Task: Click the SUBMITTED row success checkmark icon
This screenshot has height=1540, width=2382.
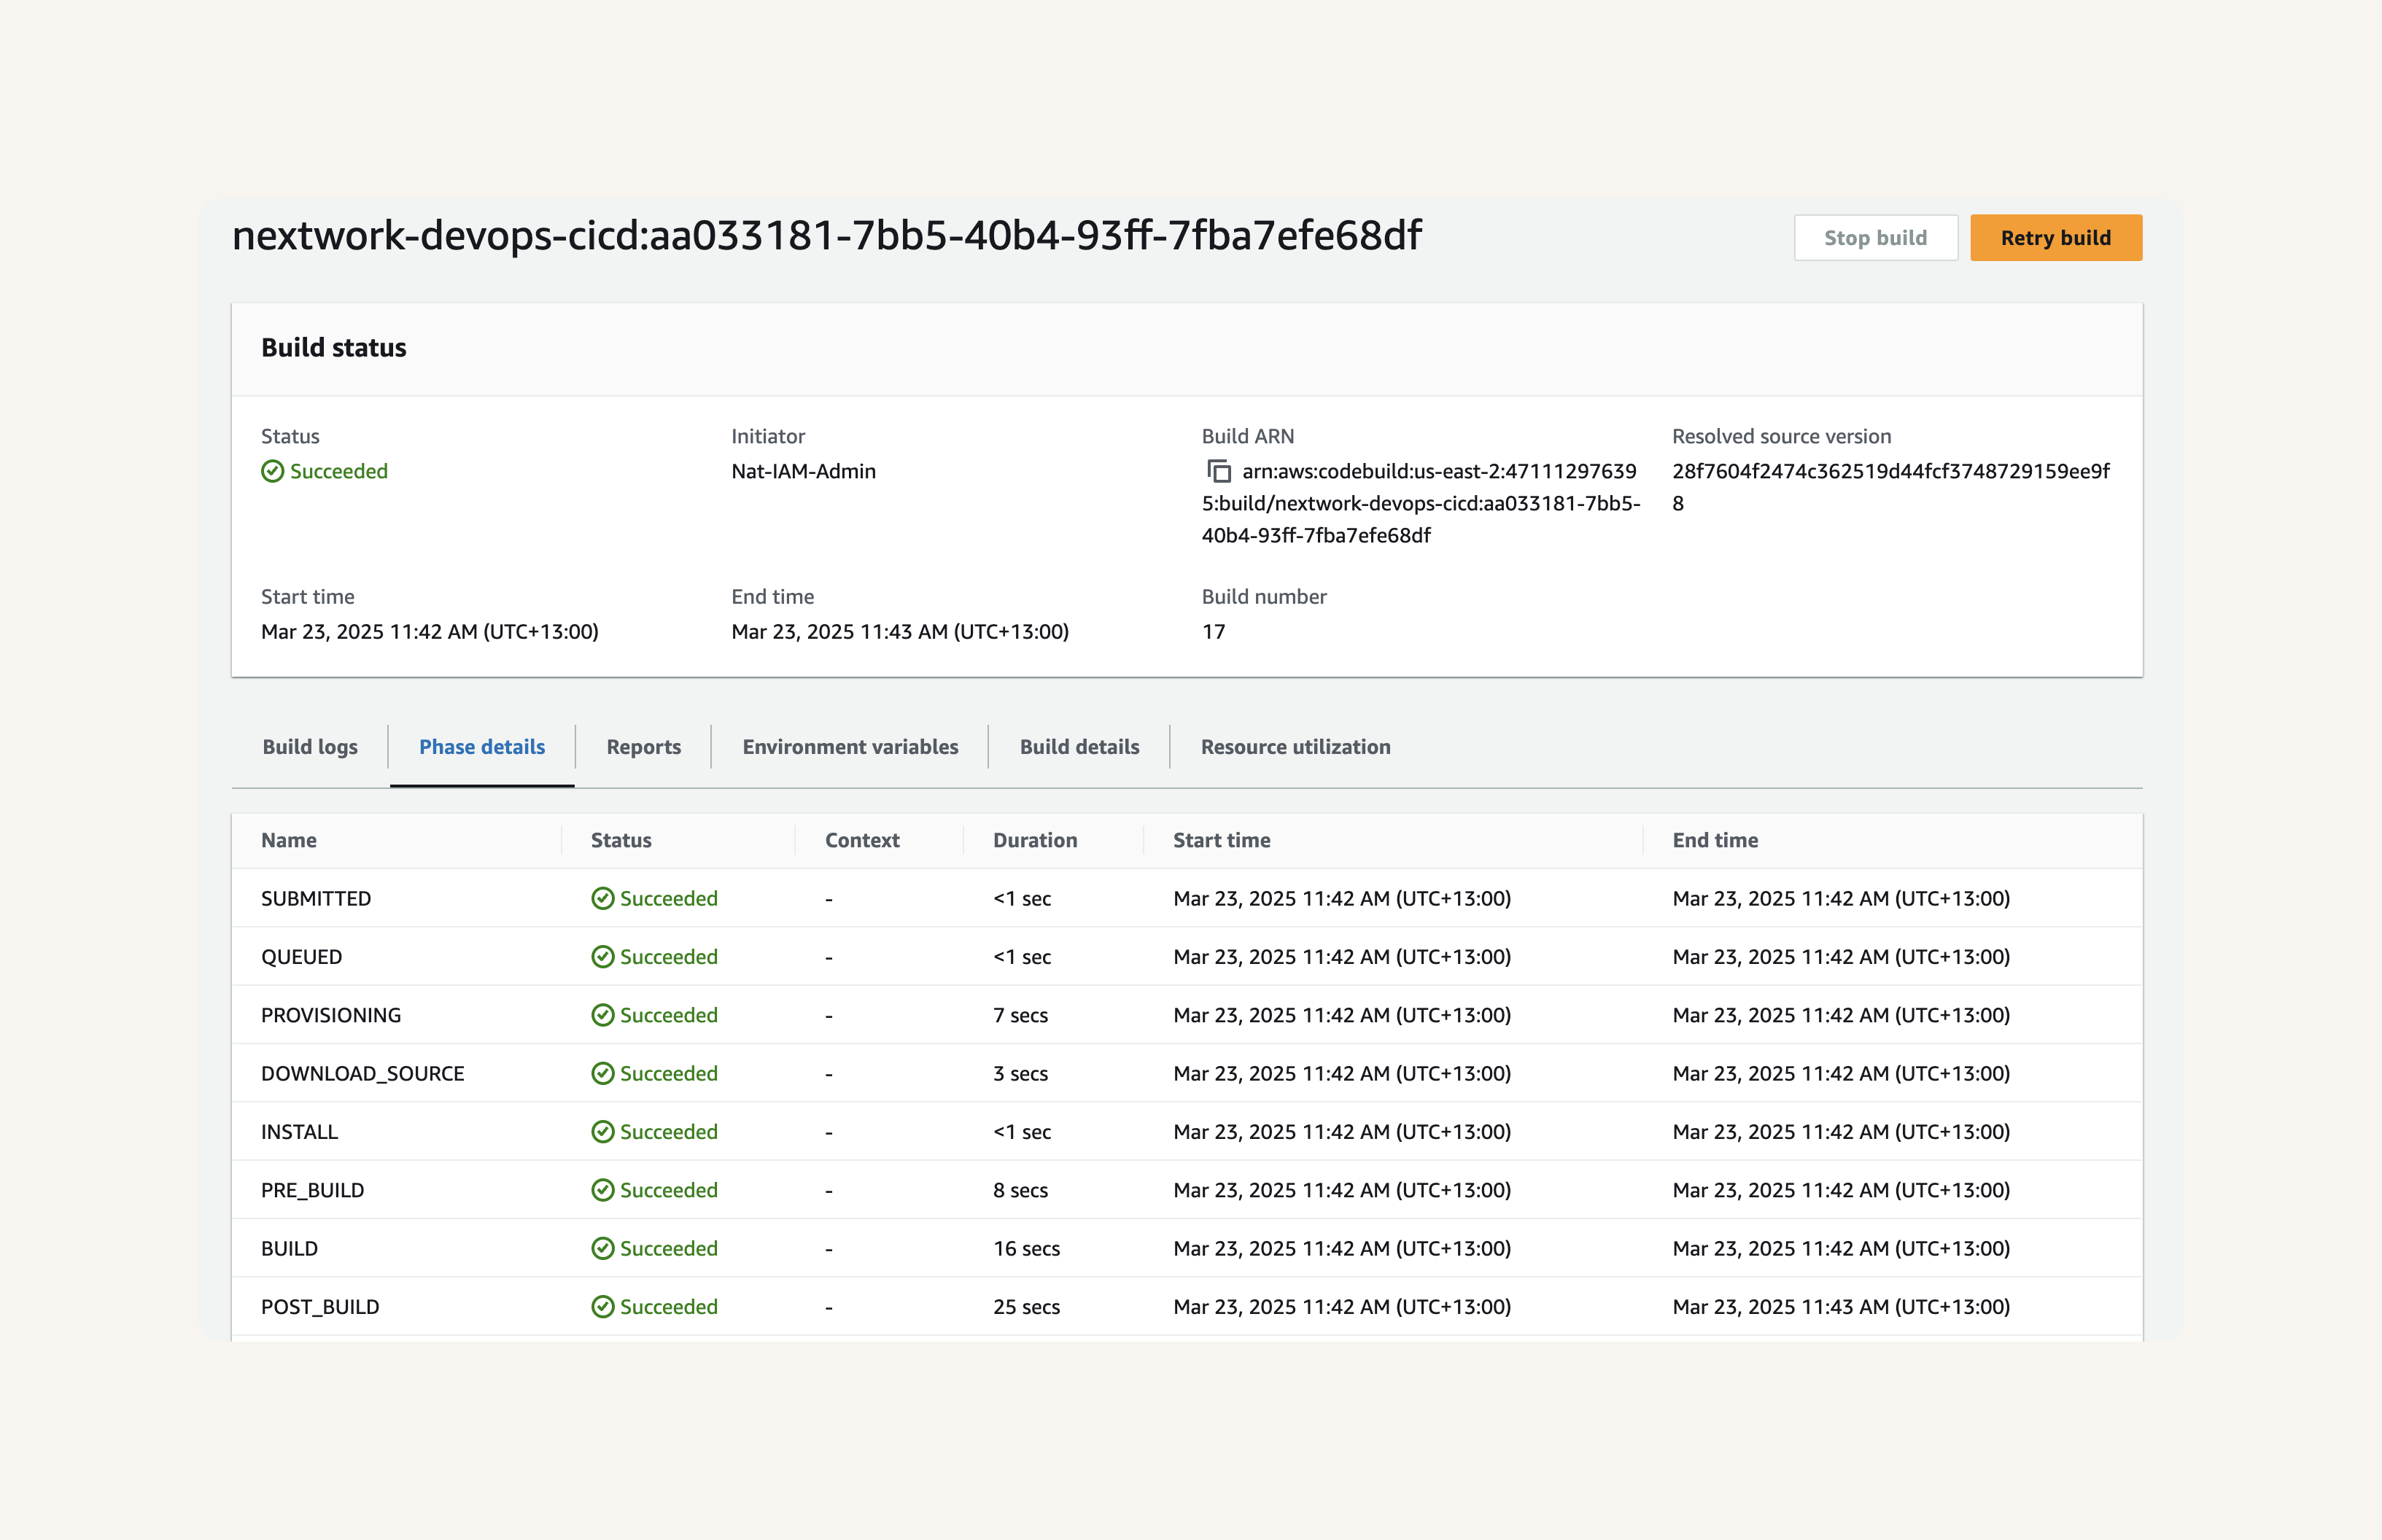Action: click(x=602, y=898)
